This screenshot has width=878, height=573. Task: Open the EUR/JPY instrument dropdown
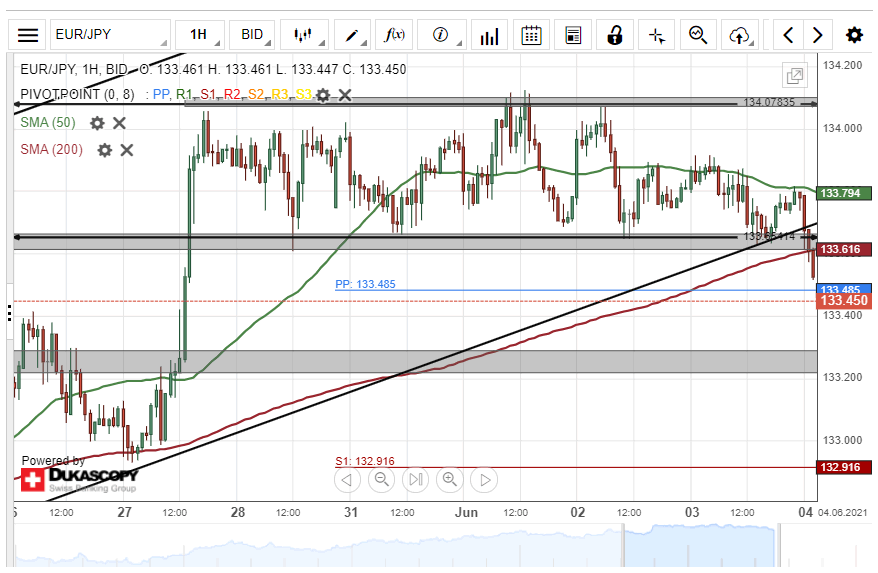pos(110,35)
